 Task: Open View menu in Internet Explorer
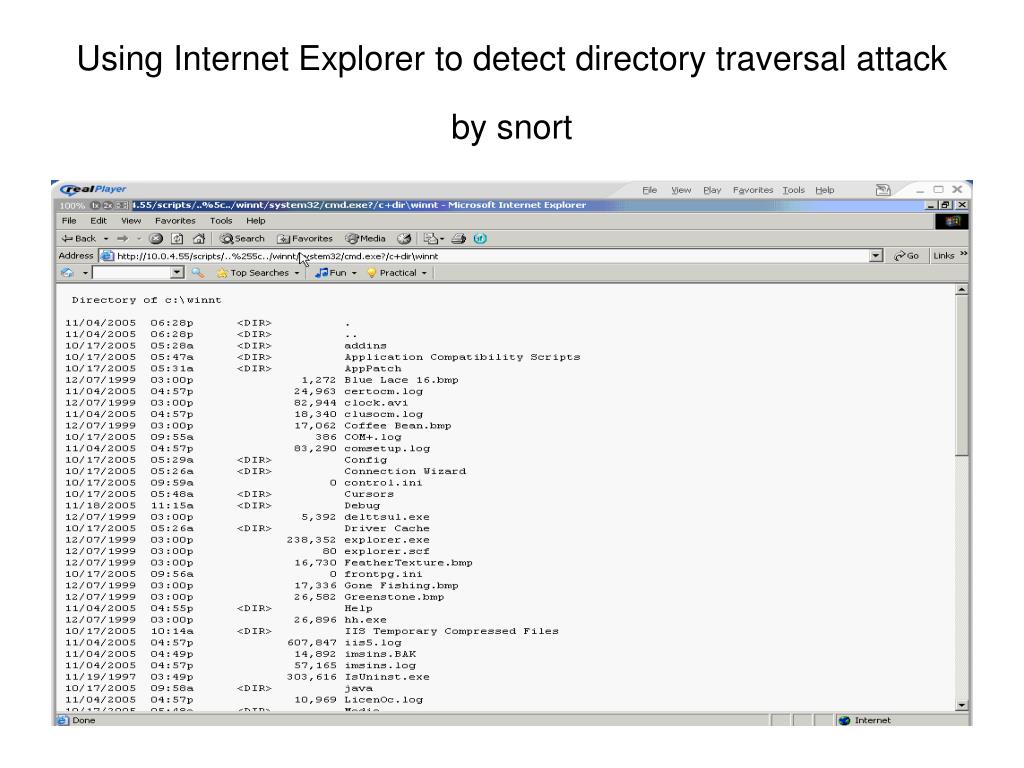(x=131, y=221)
